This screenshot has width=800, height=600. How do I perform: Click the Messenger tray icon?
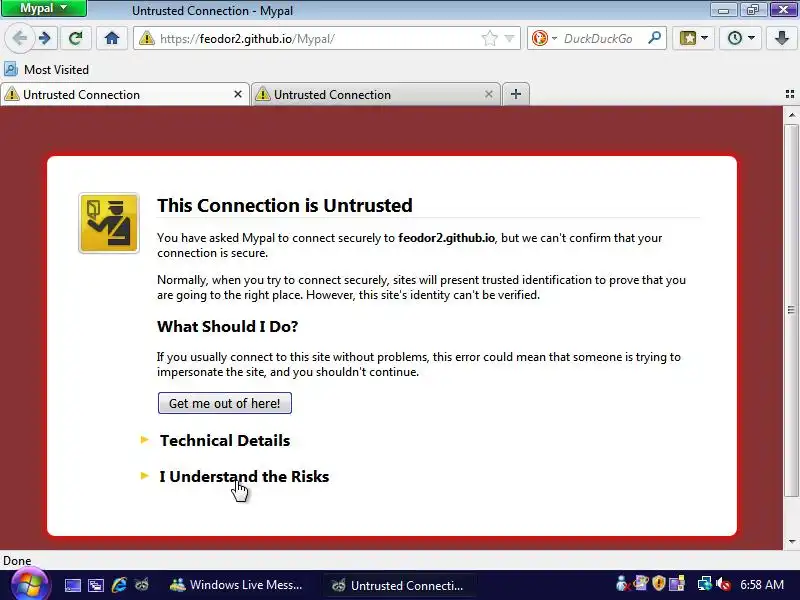622,583
